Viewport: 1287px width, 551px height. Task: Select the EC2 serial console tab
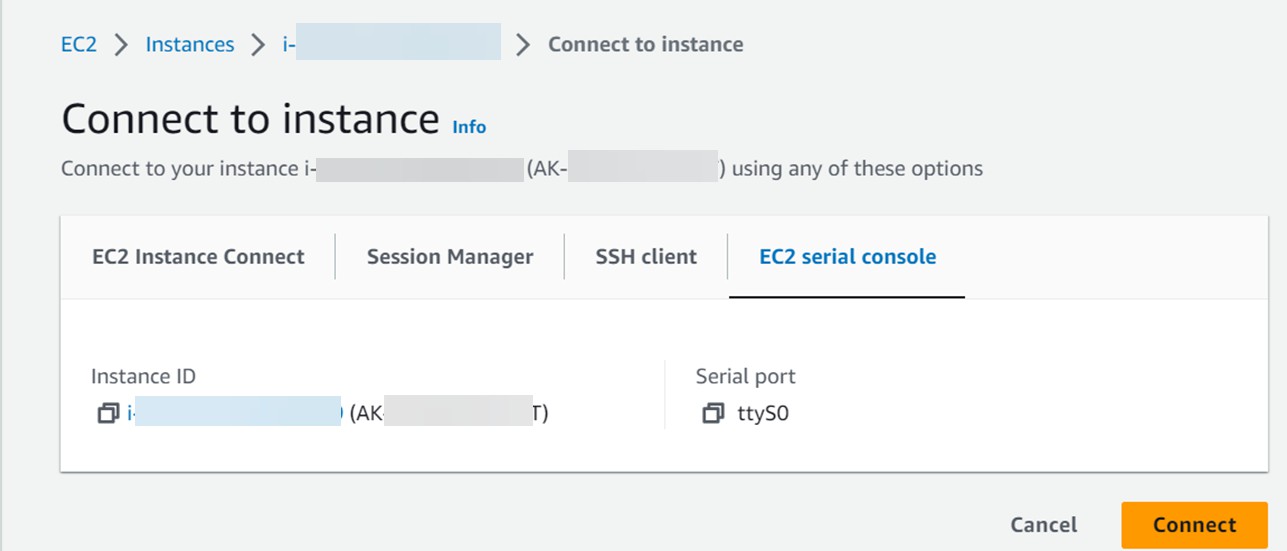coord(847,257)
